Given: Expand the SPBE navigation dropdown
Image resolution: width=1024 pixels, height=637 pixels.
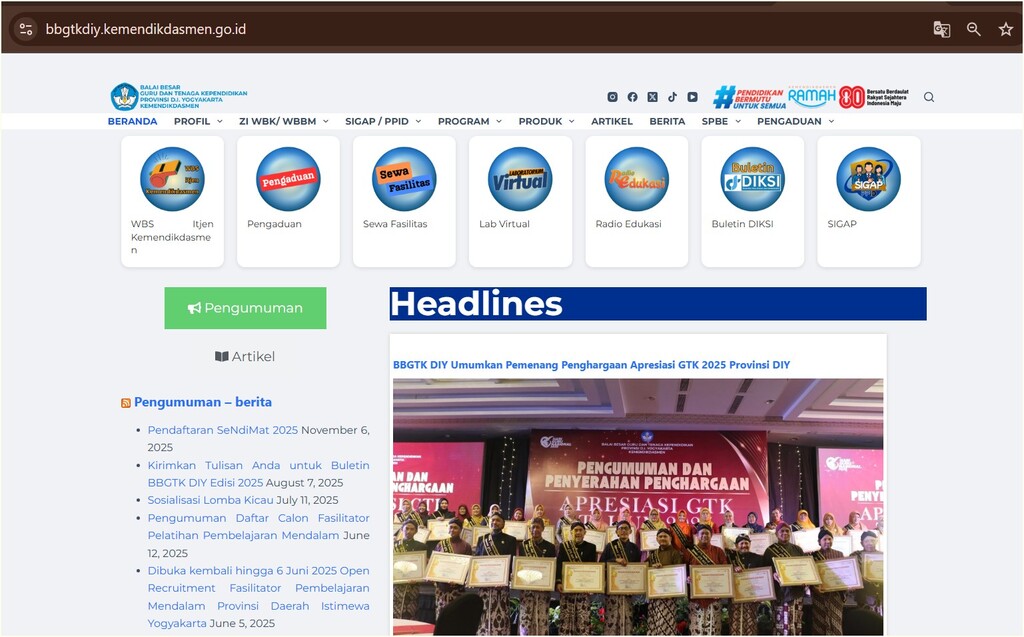Looking at the screenshot, I should click(721, 121).
